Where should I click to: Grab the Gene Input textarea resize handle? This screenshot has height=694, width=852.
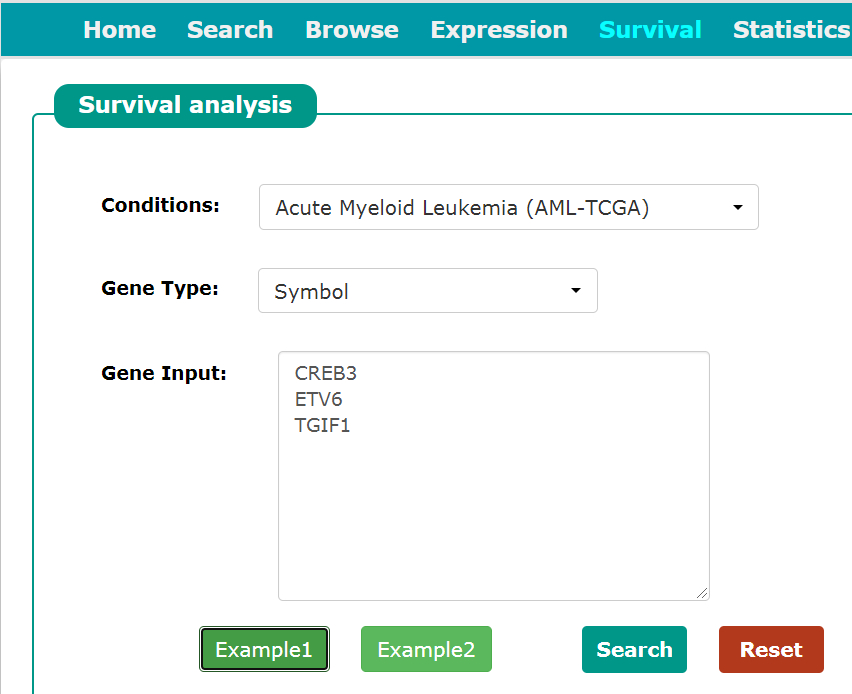(x=702, y=593)
